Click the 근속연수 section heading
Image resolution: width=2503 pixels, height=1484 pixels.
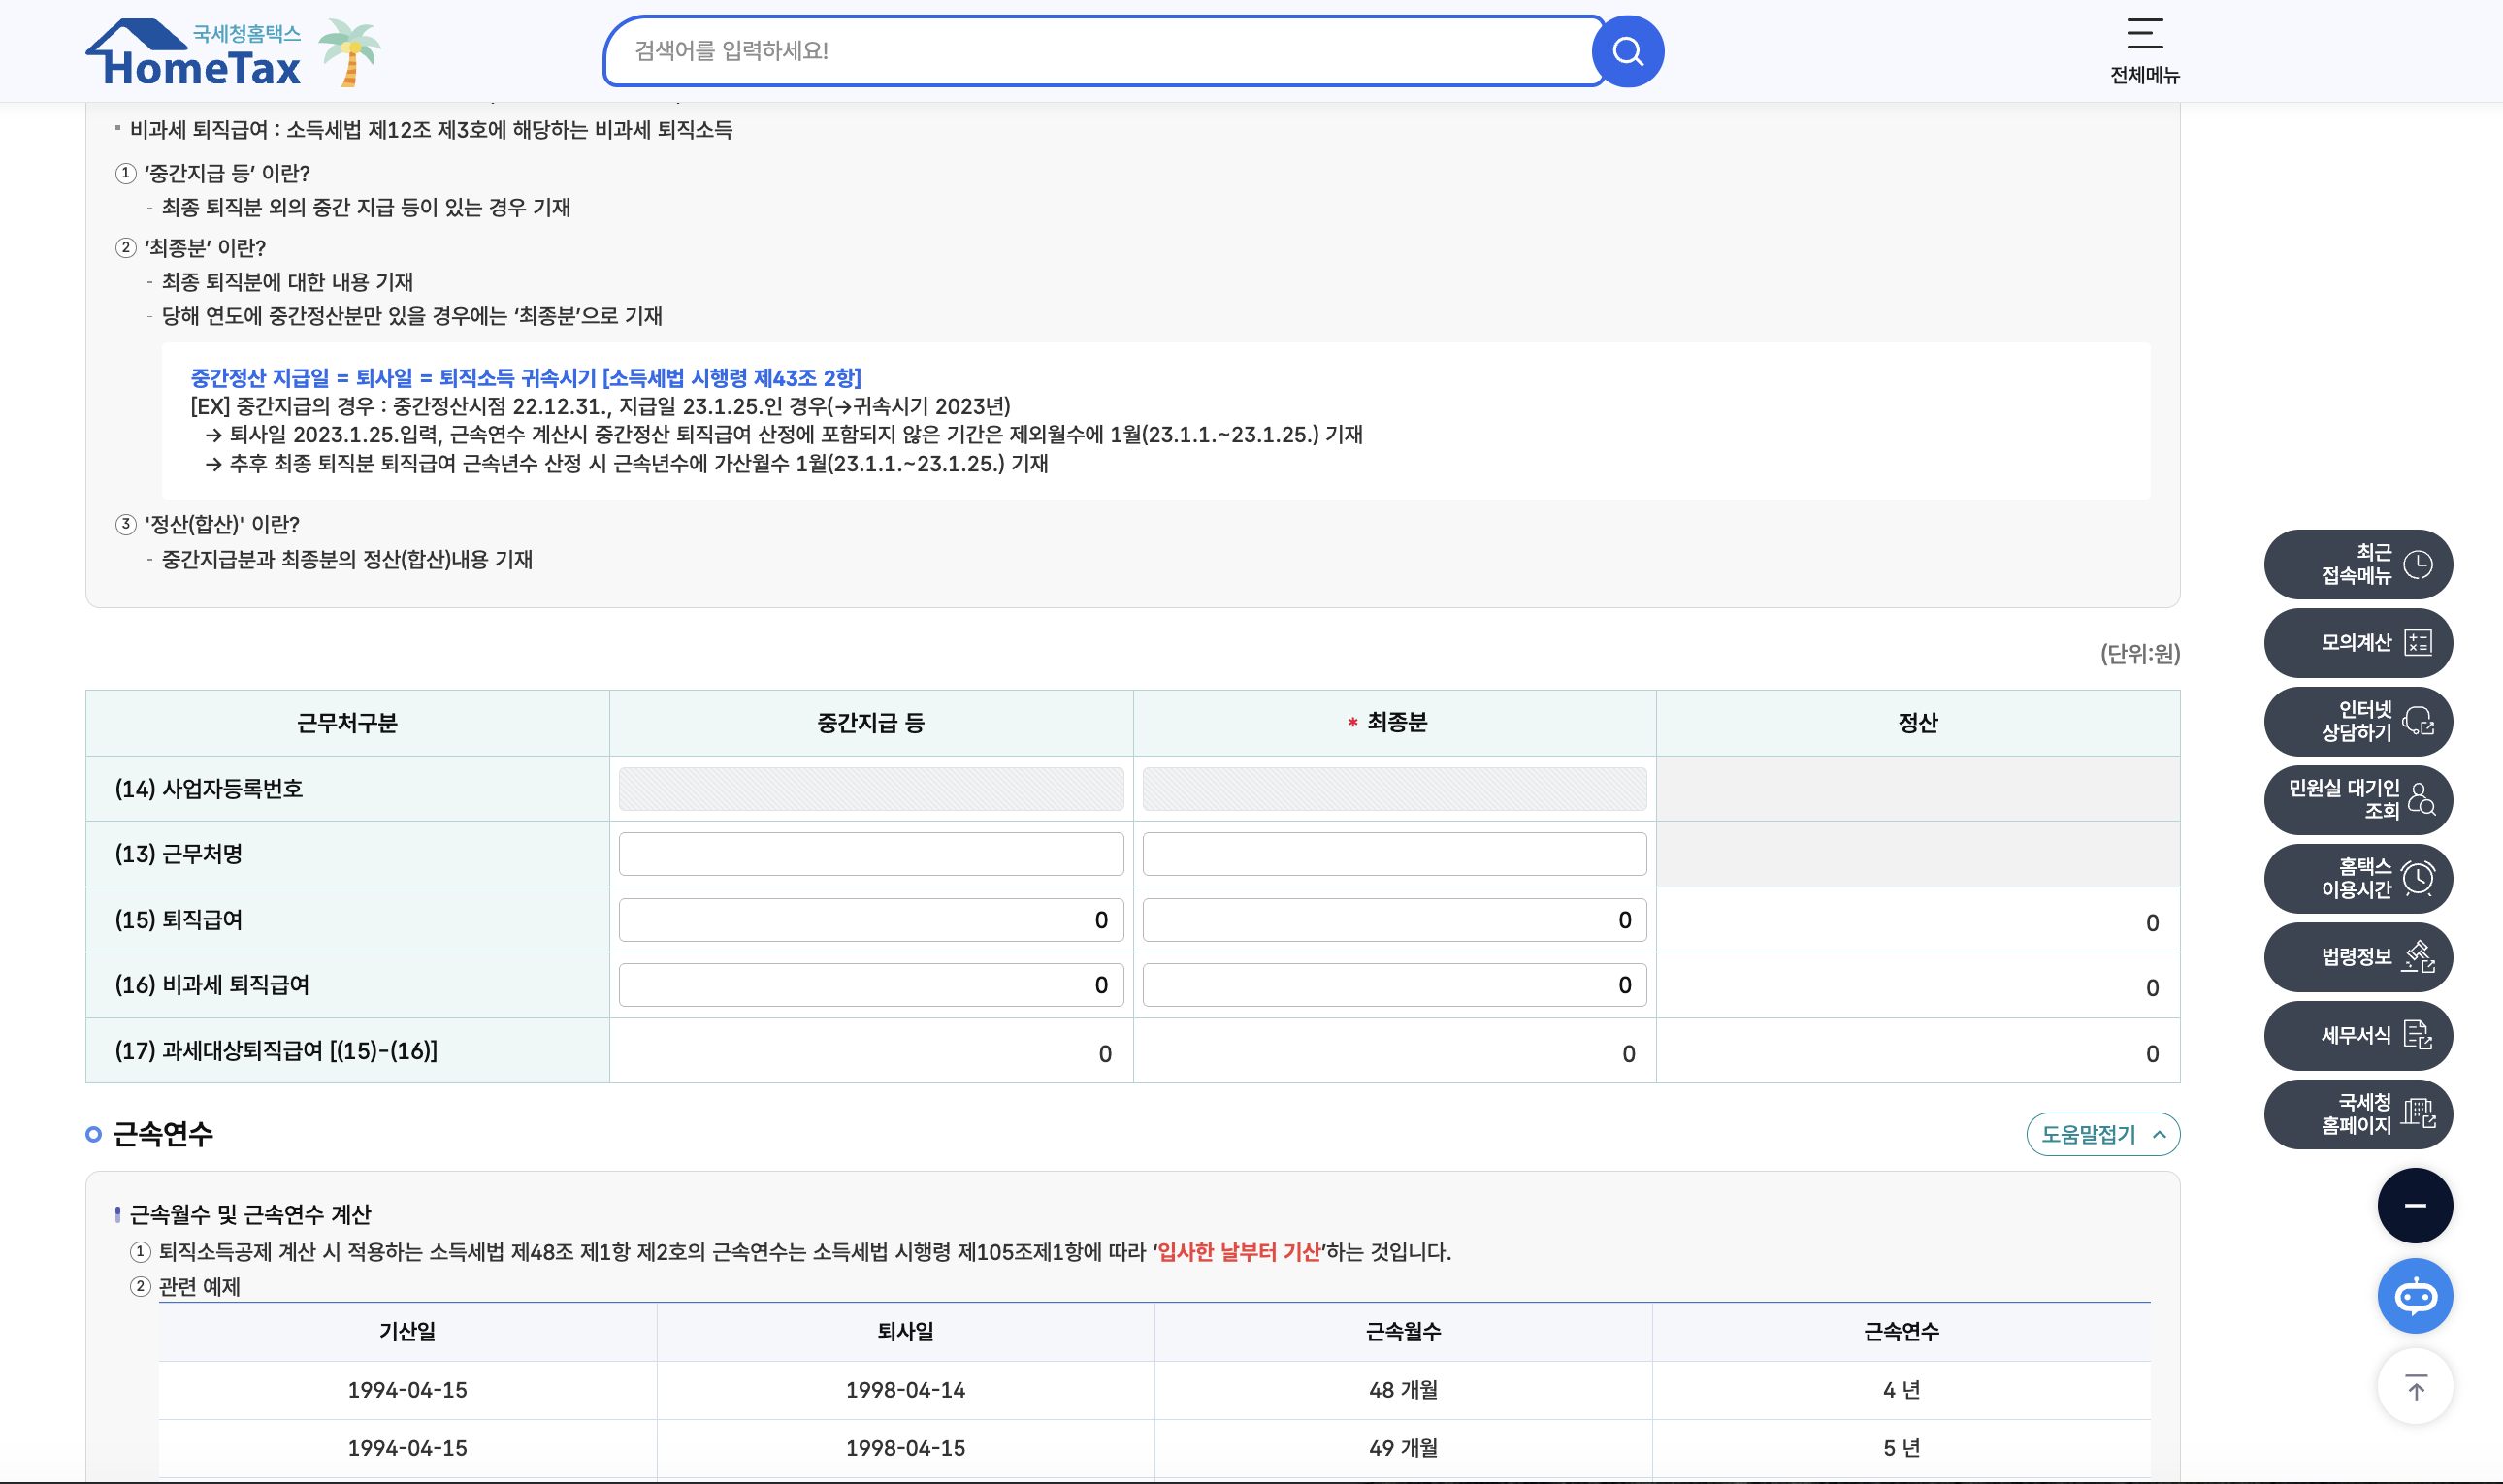click(x=162, y=1134)
